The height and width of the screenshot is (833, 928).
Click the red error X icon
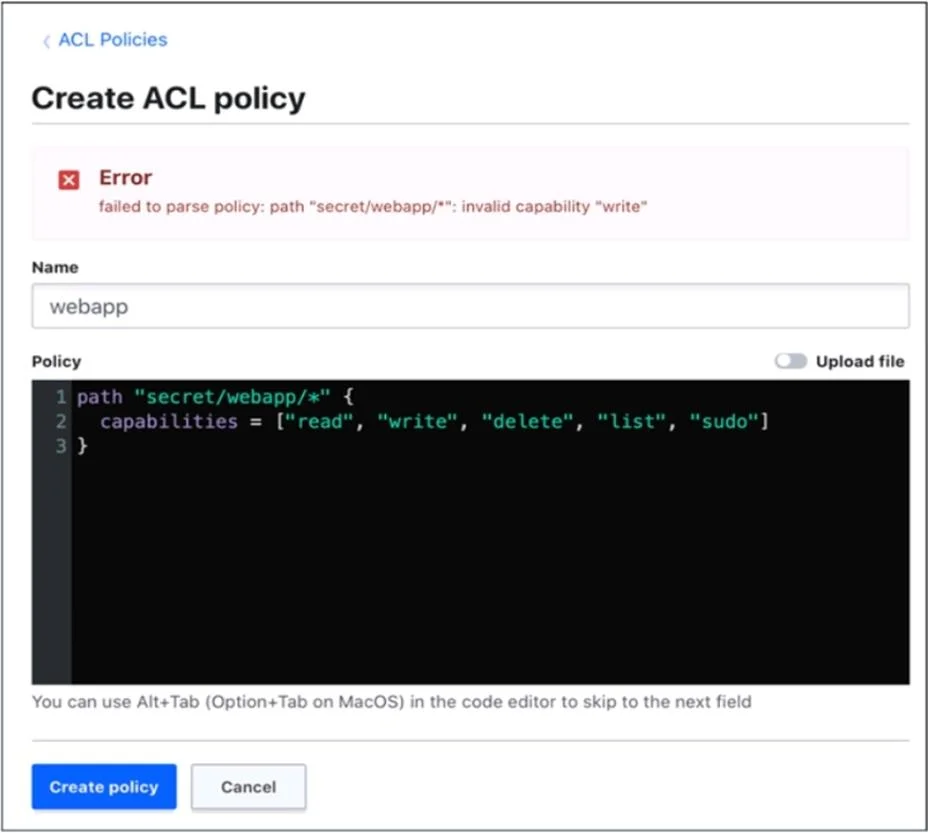69,179
